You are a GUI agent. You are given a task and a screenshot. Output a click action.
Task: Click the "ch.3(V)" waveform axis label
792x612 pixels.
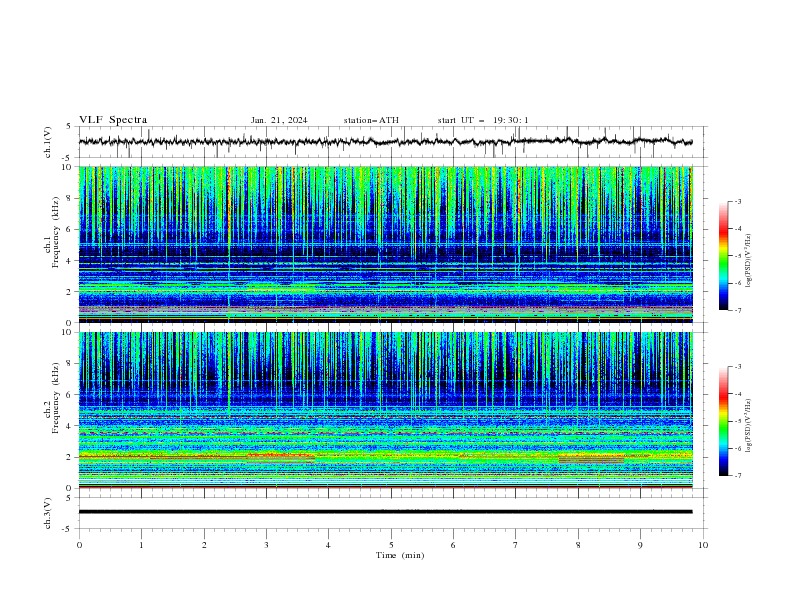point(48,513)
